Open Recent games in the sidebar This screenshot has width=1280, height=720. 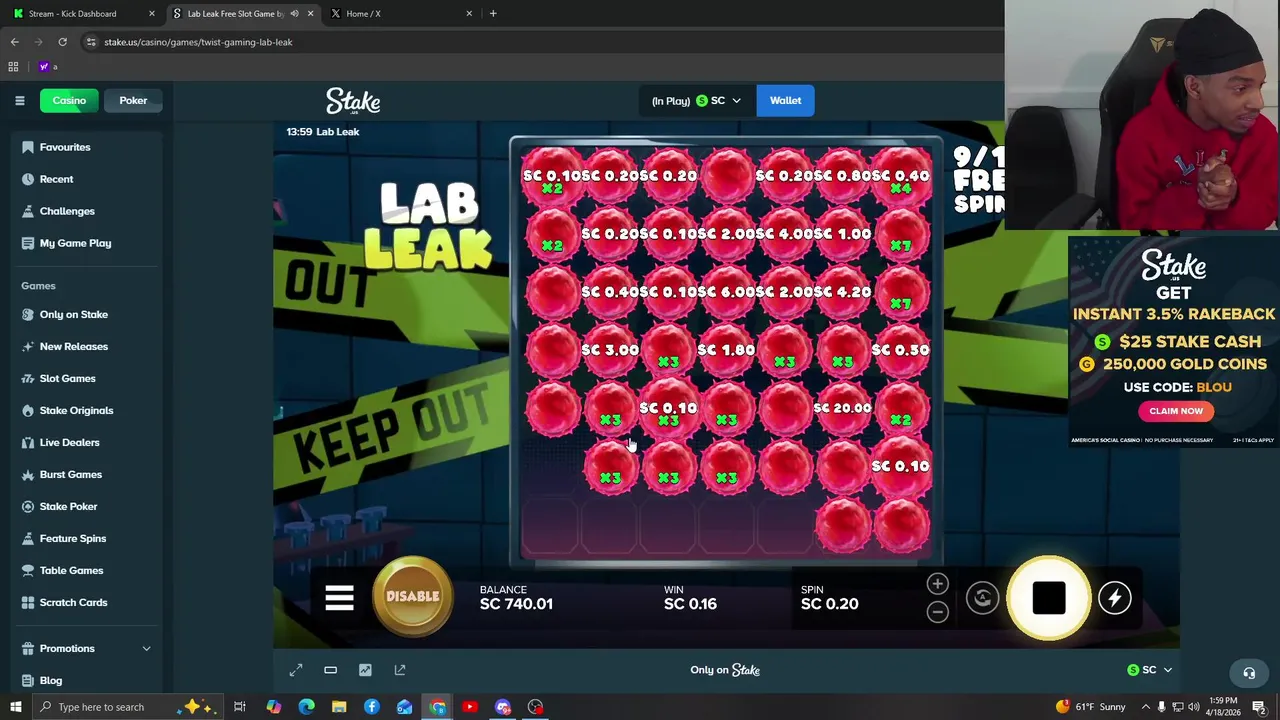pyautogui.click(x=56, y=179)
